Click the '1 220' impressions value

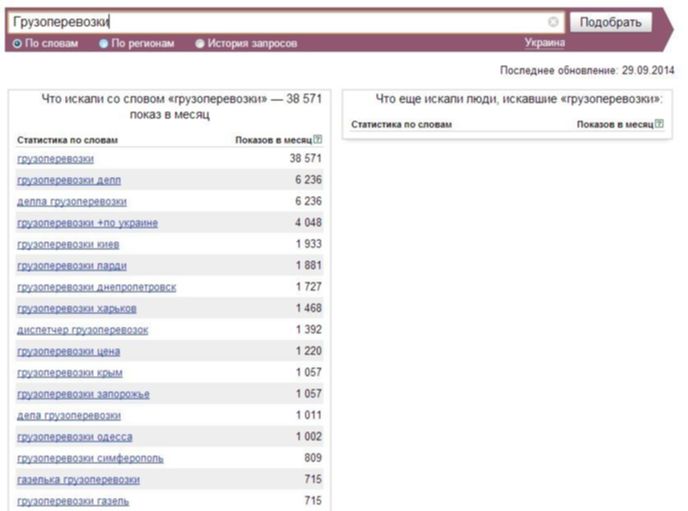tap(309, 351)
